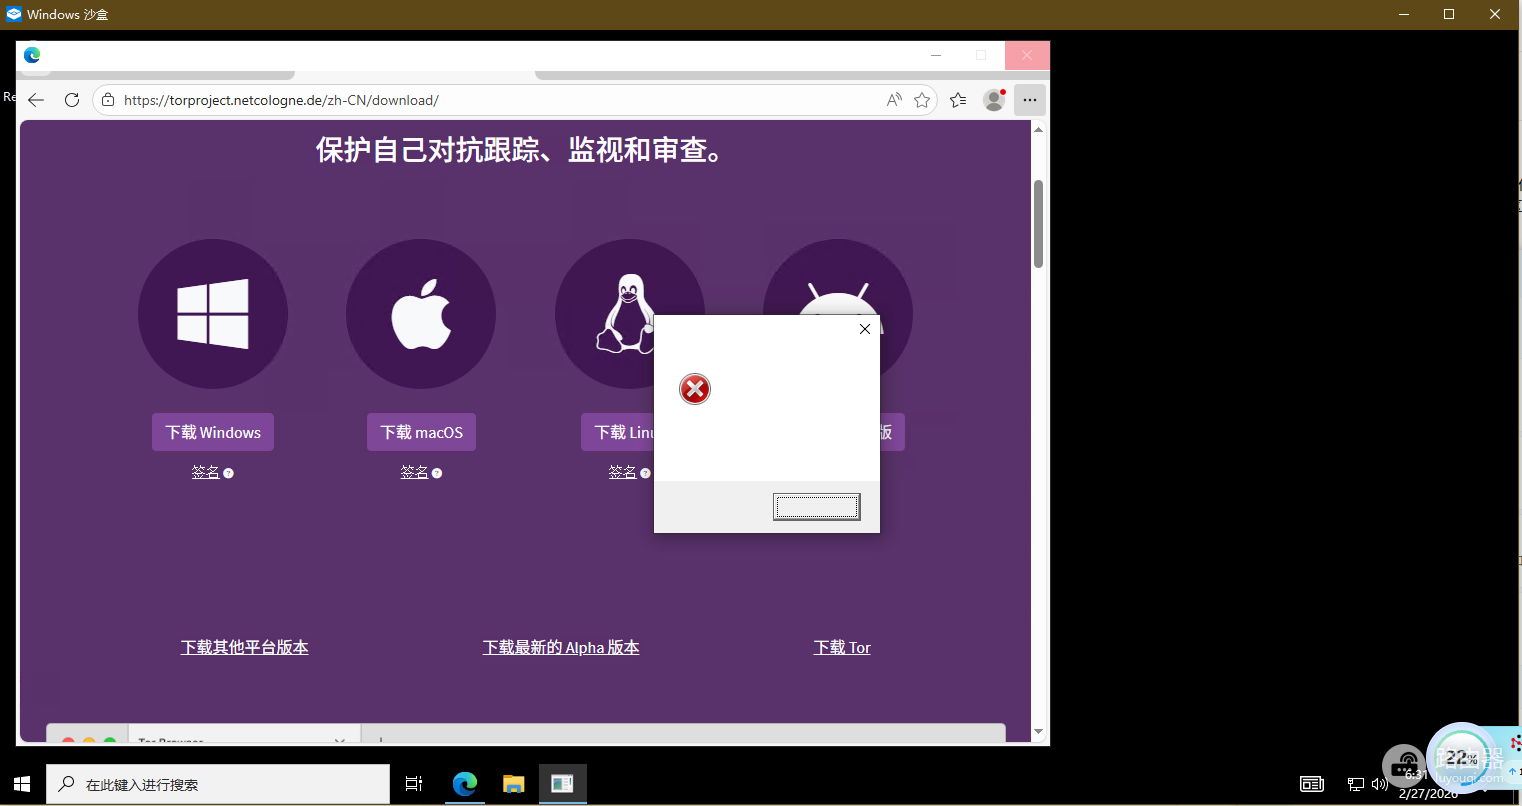Open the 签名 link under Windows
The image size is (1522, 806).
point(206,473)
